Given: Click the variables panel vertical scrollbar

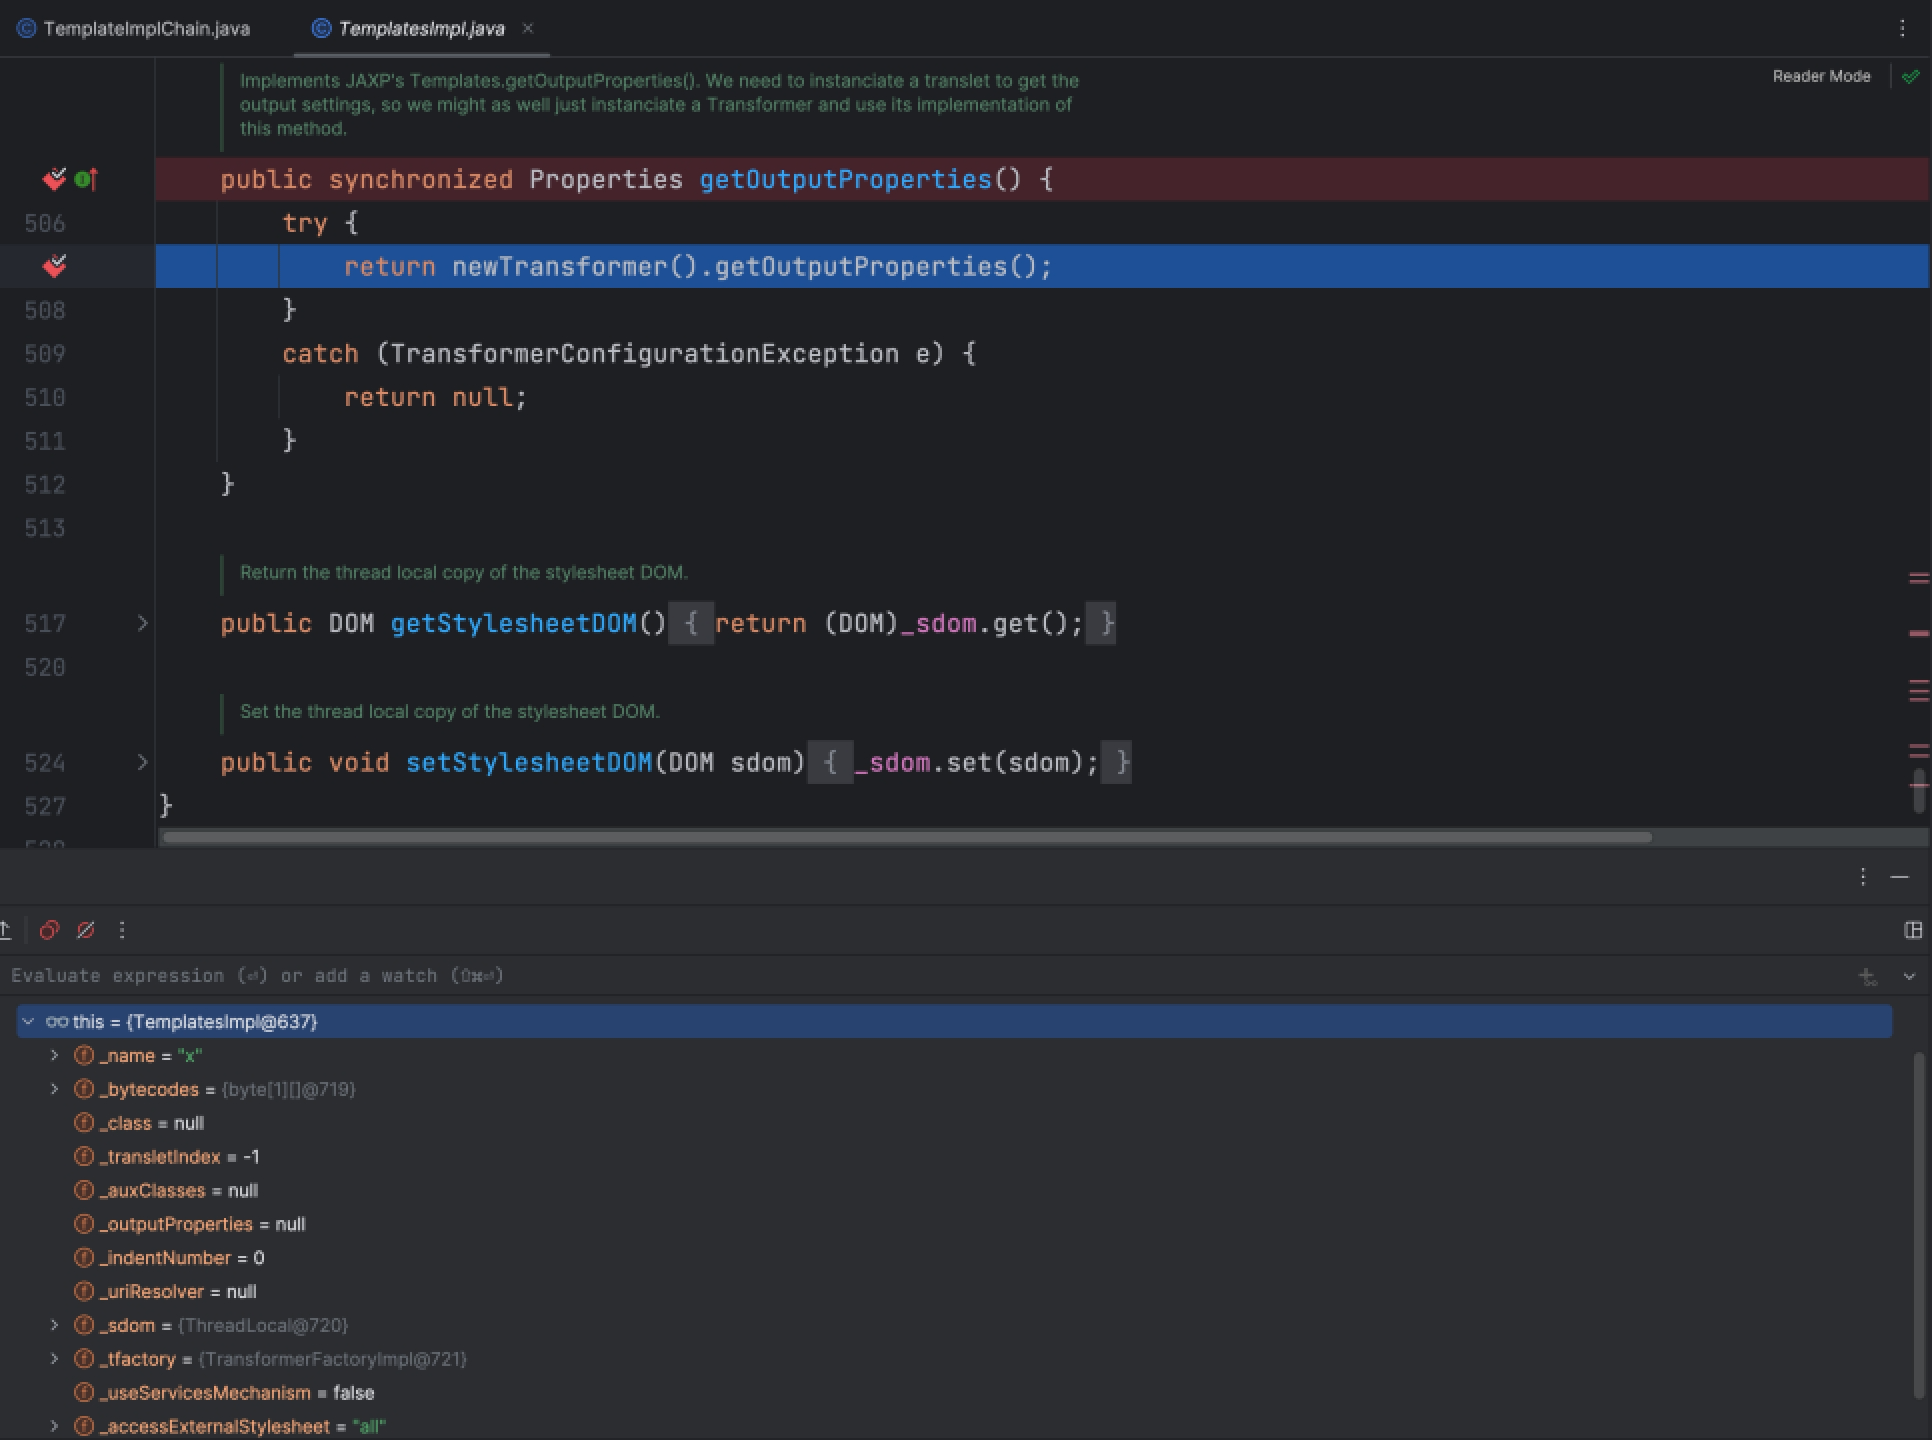Looking at the screenshot, I should point(1919,1225).
